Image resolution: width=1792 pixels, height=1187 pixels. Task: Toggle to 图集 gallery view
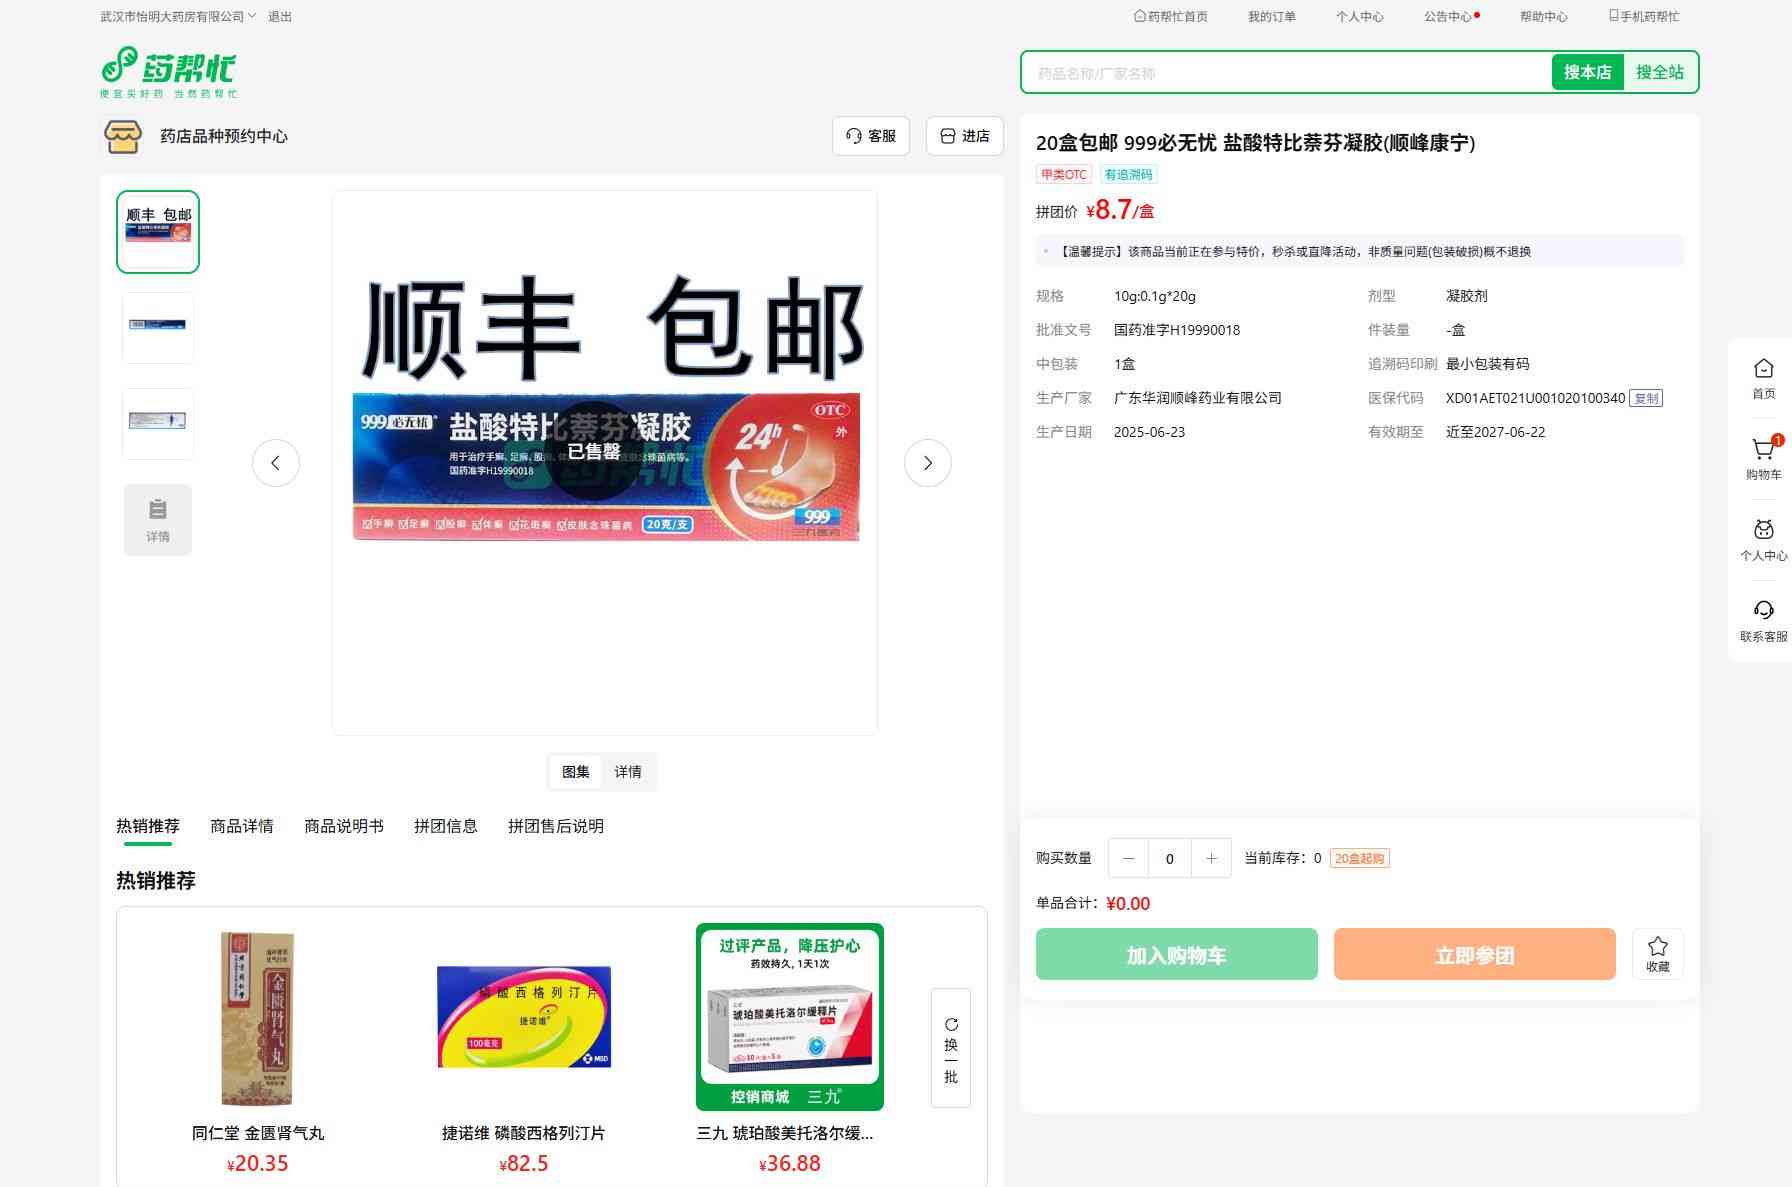click(576, 772)
